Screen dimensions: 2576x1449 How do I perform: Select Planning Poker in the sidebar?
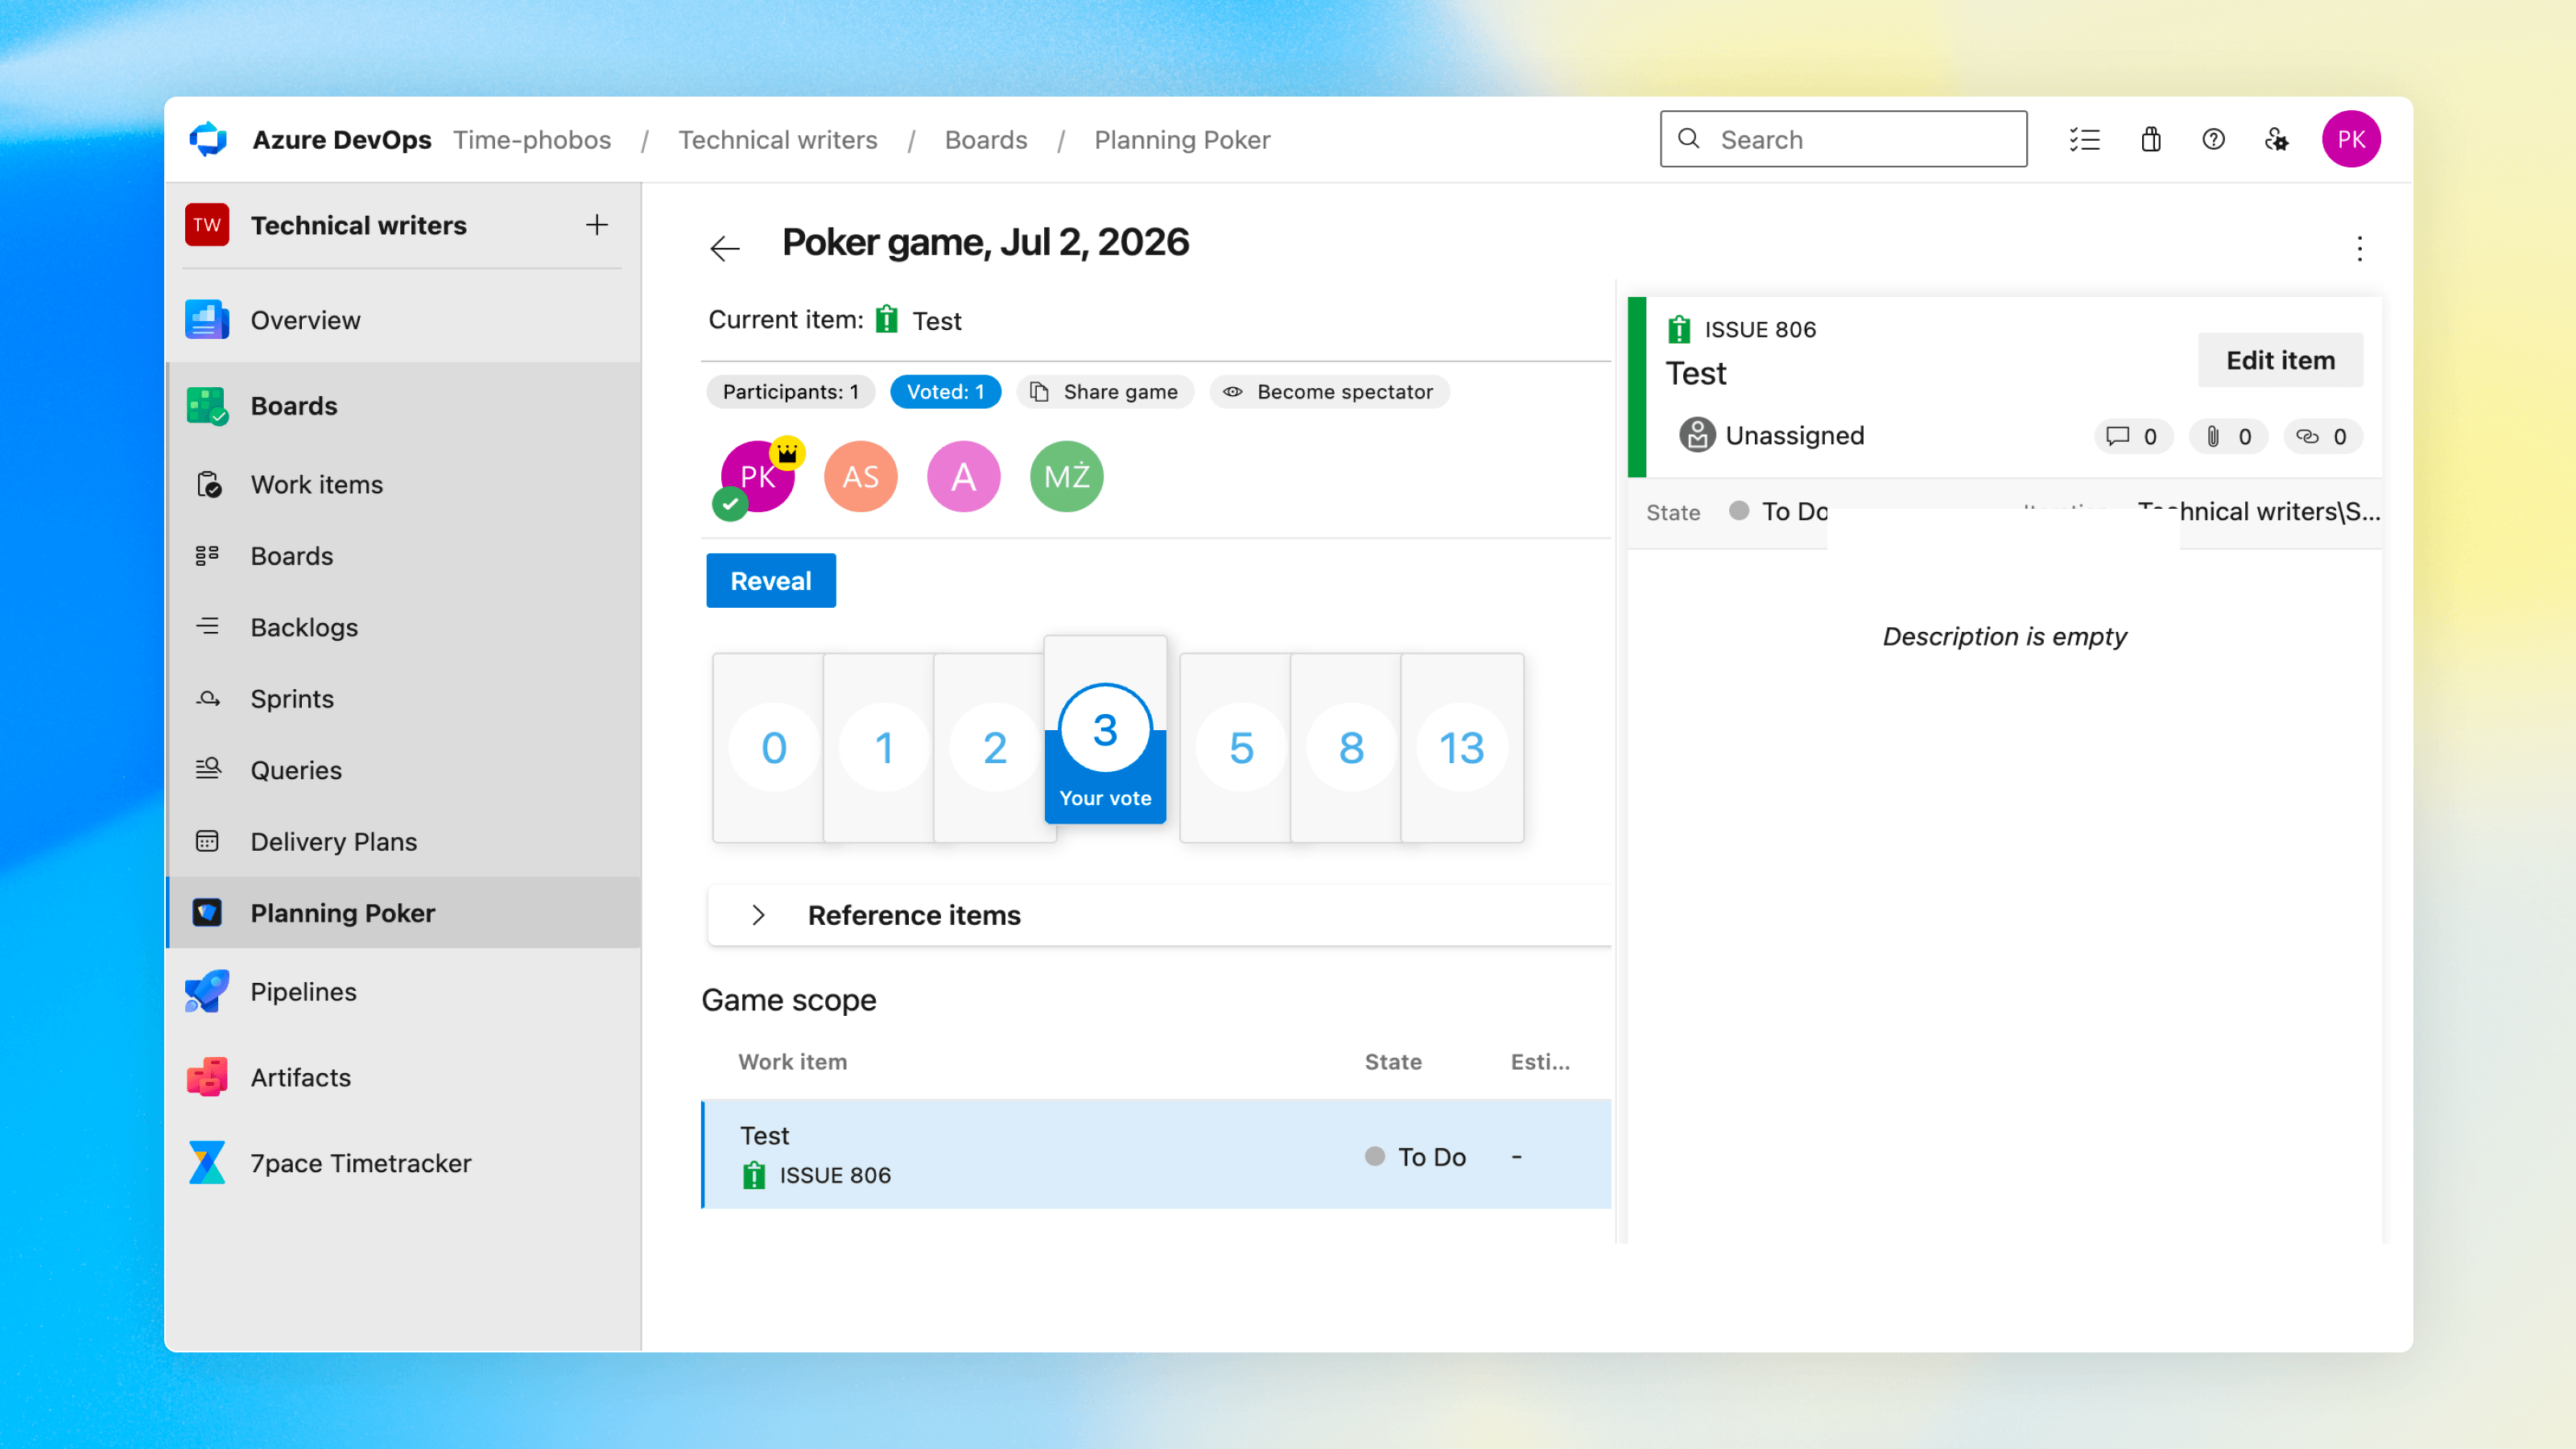[x=403, y=913]
